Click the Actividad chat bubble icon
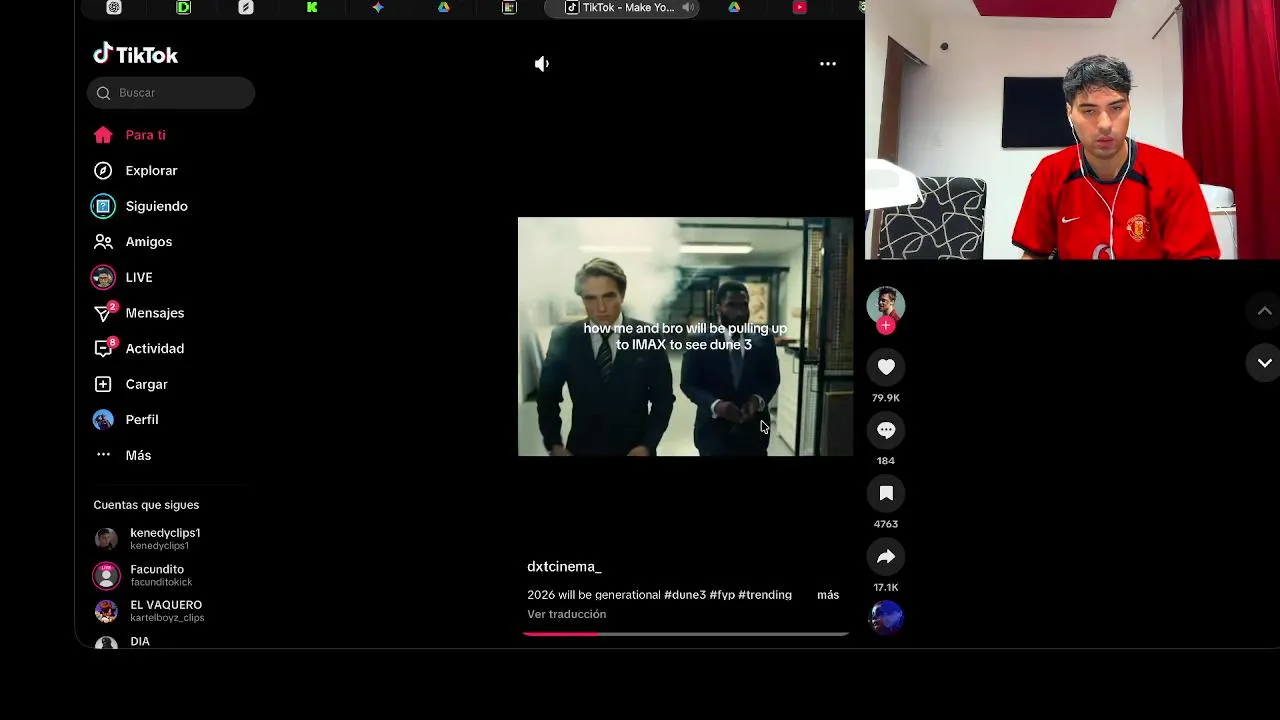Image resolution: width=1280 pixels, height=720 pixels. (103, 349)
